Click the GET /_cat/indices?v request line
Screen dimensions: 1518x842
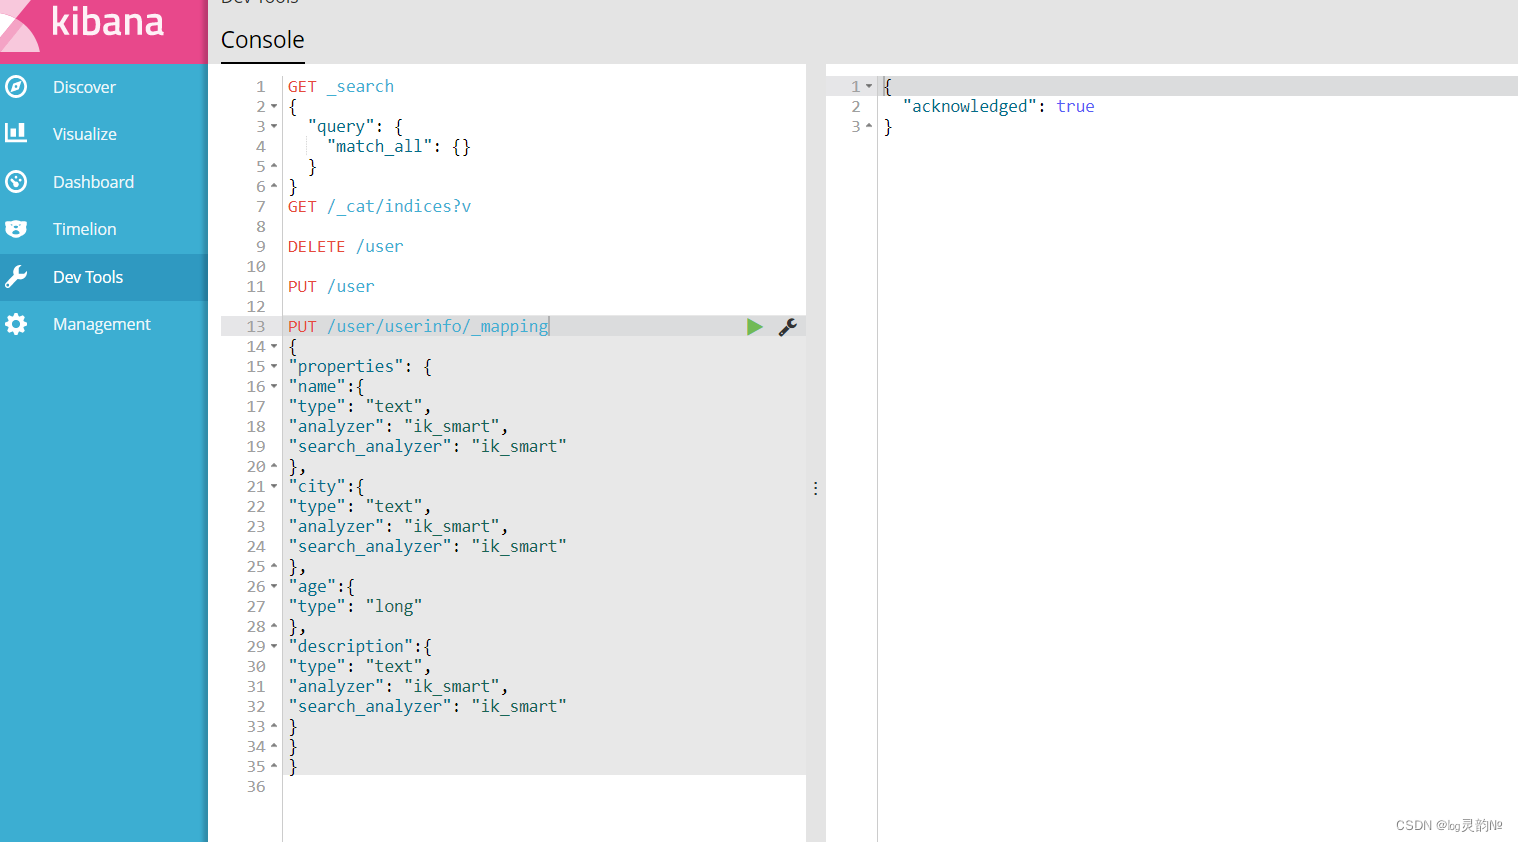(379, 207)
